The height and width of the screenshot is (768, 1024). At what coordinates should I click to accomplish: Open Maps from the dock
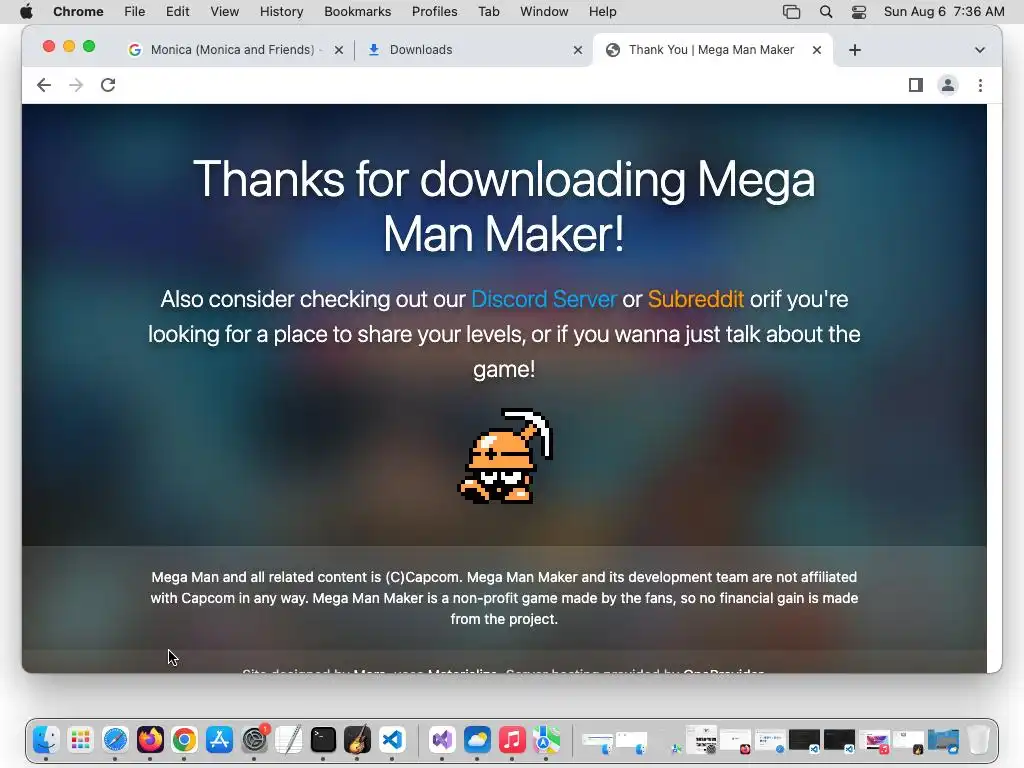(547, 740)
